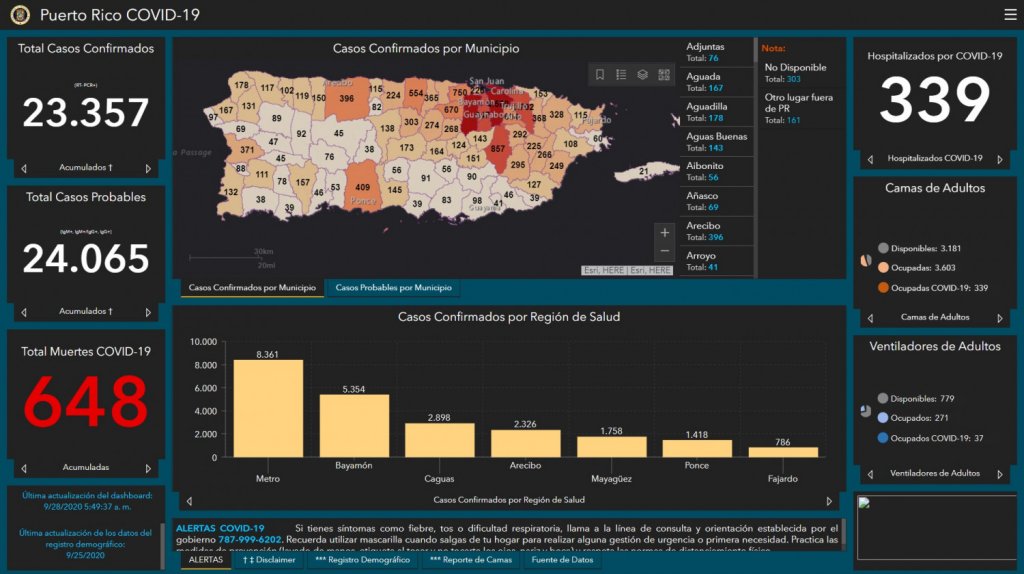Go to previous Camas de Adultos panel
Viewport: 1024px width, 574px height.
tap(870, 318)
